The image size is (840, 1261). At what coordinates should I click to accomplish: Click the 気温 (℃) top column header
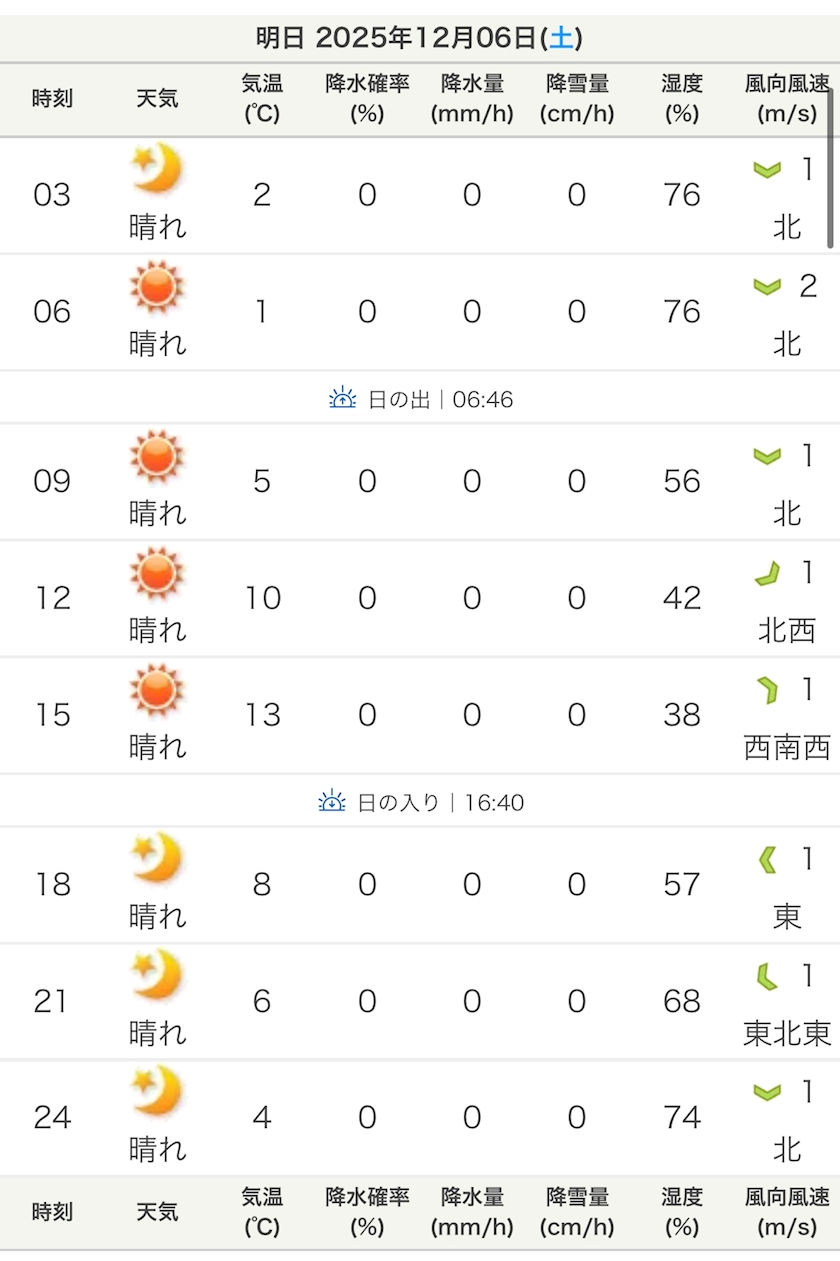click(262, 99)
